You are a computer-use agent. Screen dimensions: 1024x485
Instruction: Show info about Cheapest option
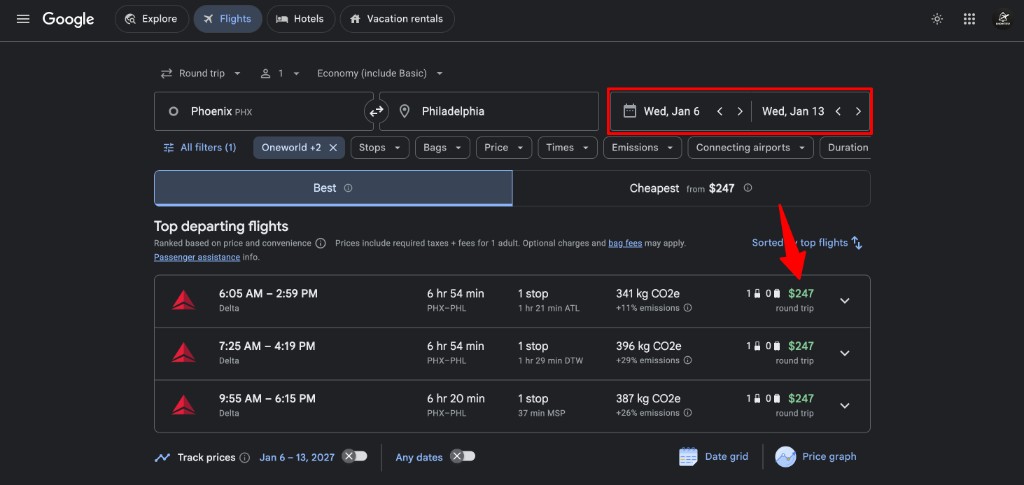coord(748,188)
